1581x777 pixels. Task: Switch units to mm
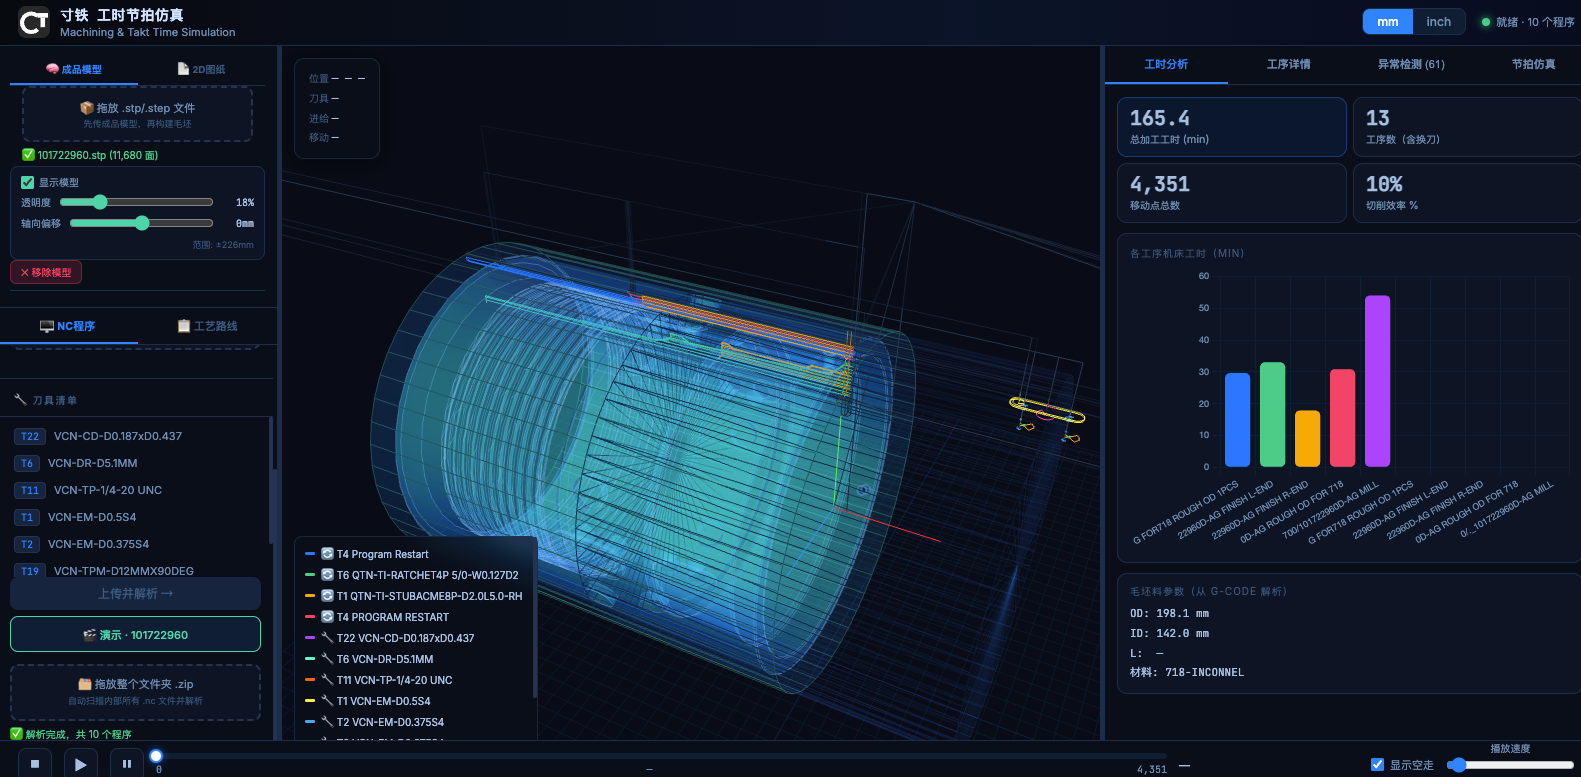click(1387, 22)
